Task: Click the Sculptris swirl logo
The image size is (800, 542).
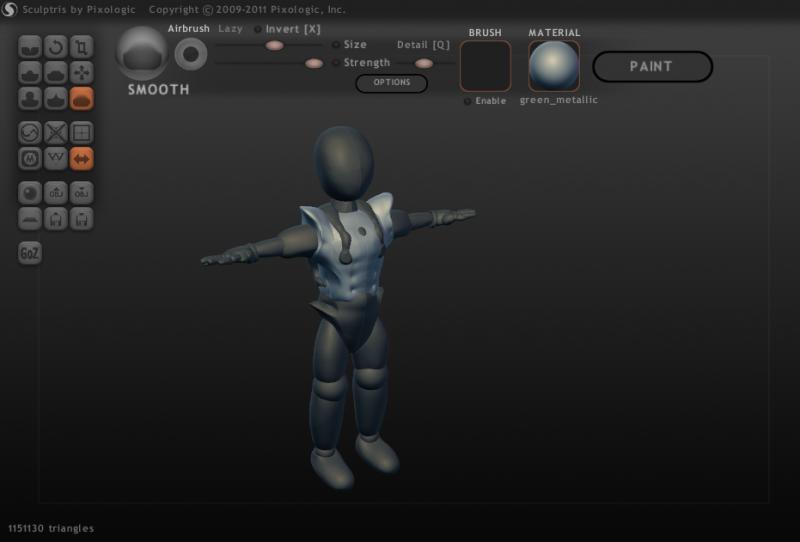Action: (x=9, y=9)
